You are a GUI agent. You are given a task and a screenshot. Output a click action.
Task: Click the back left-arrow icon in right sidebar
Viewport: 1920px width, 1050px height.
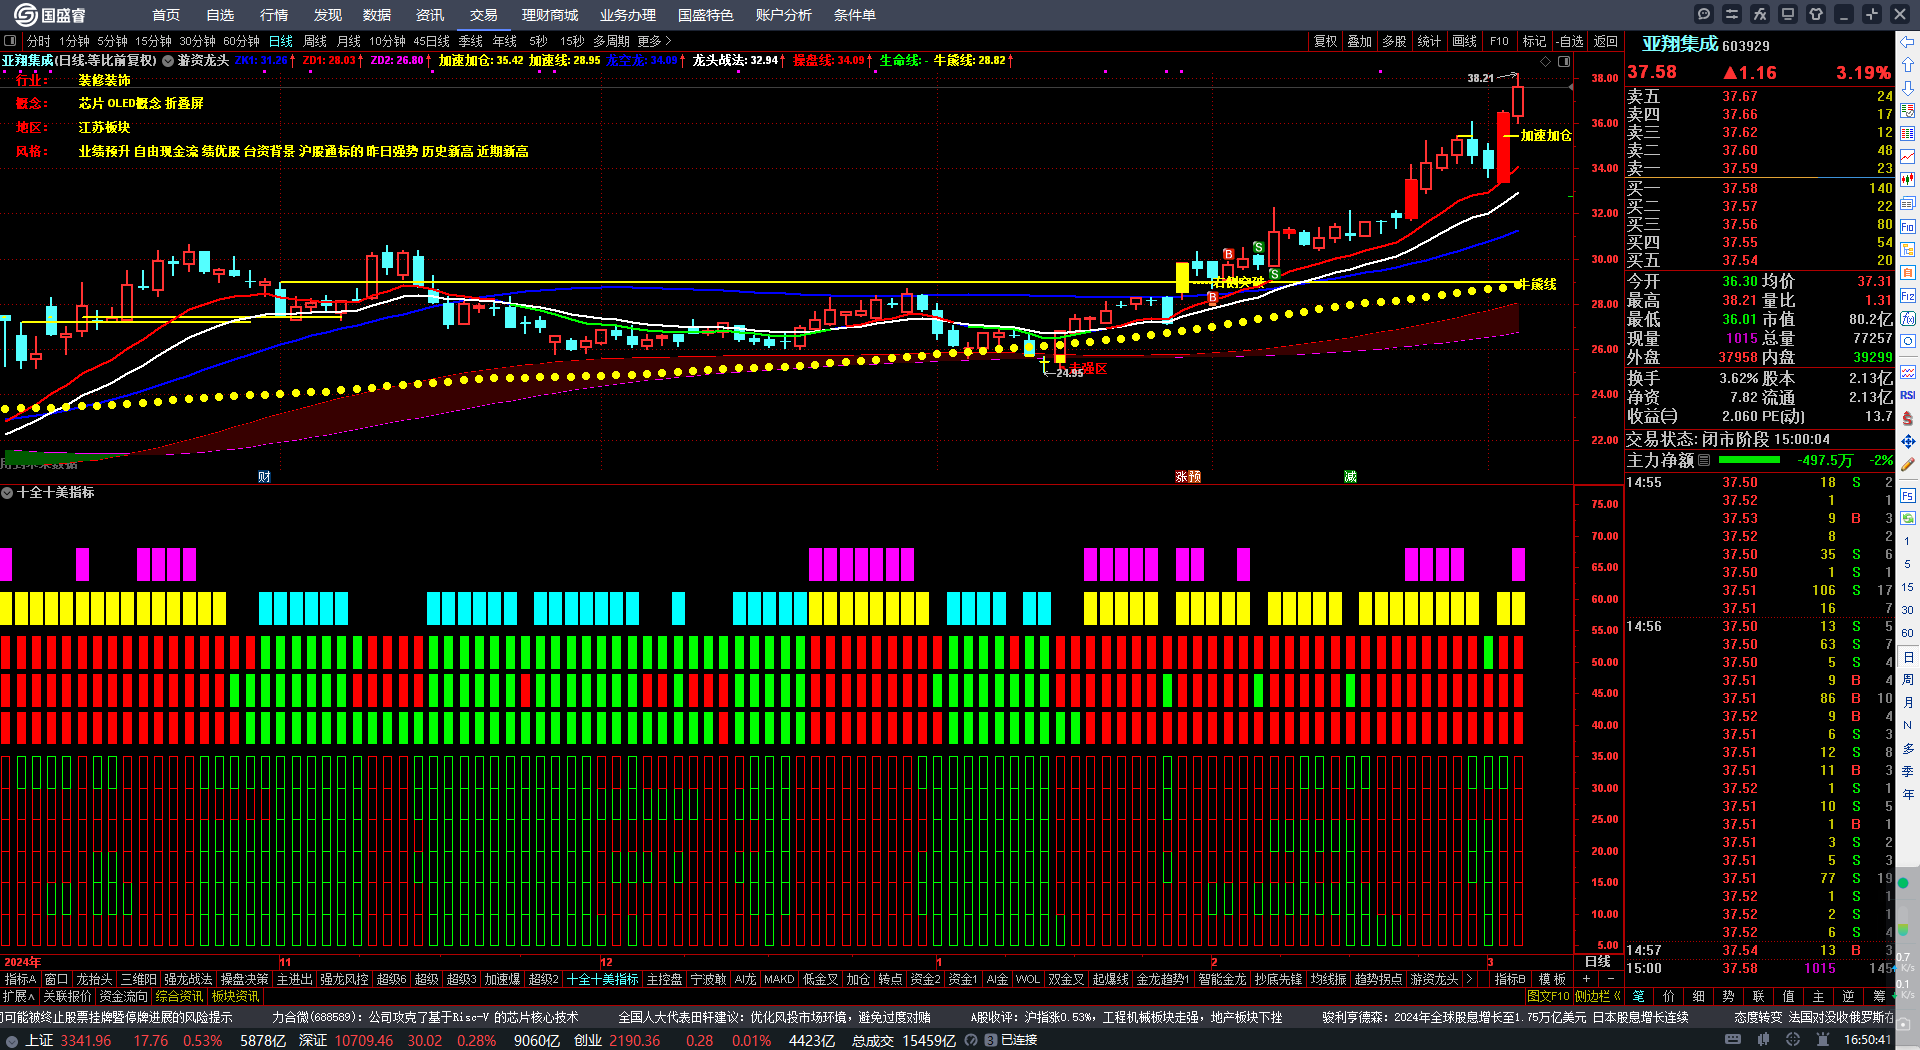1908,42
